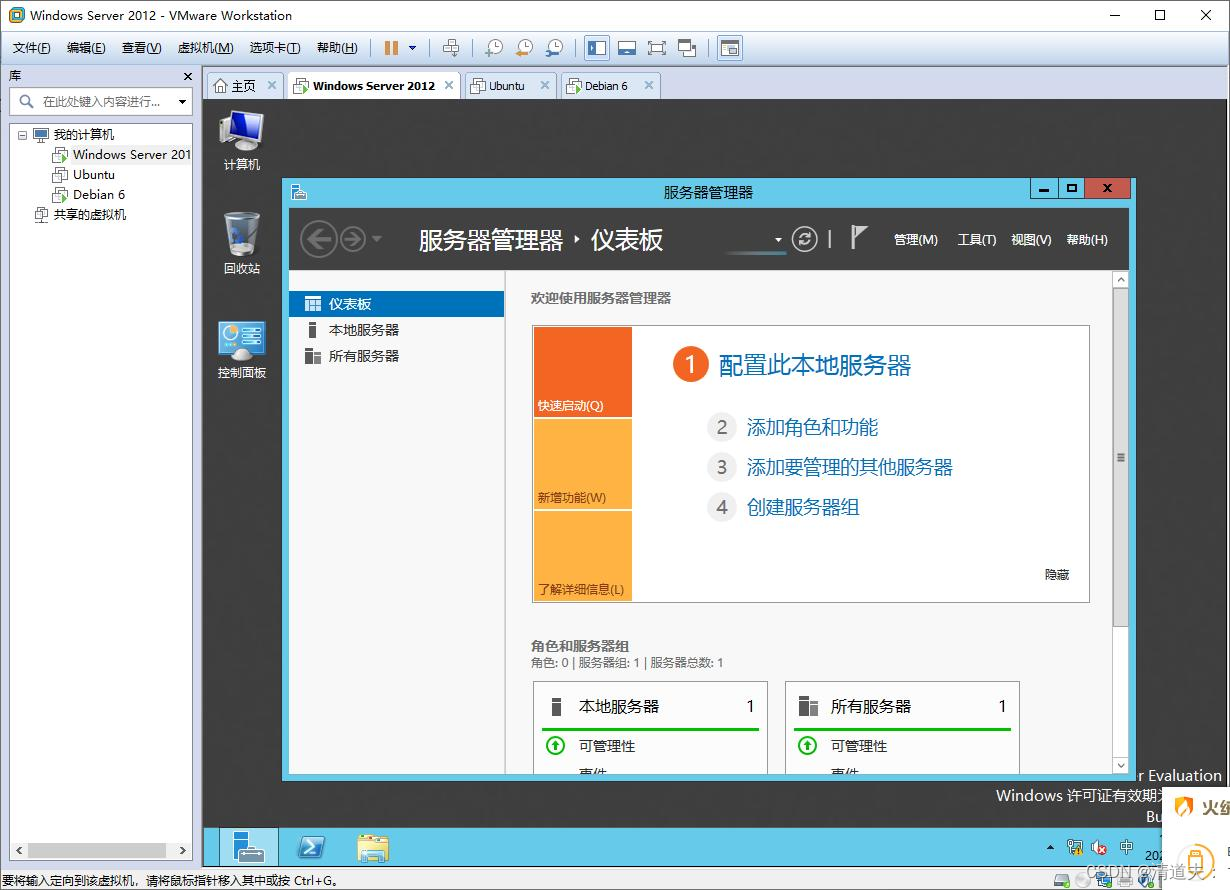The height and width of the screenshot is (890, 1230).
Task: Toggle the thumbnail bar view icon
Action: click(627, 47)
